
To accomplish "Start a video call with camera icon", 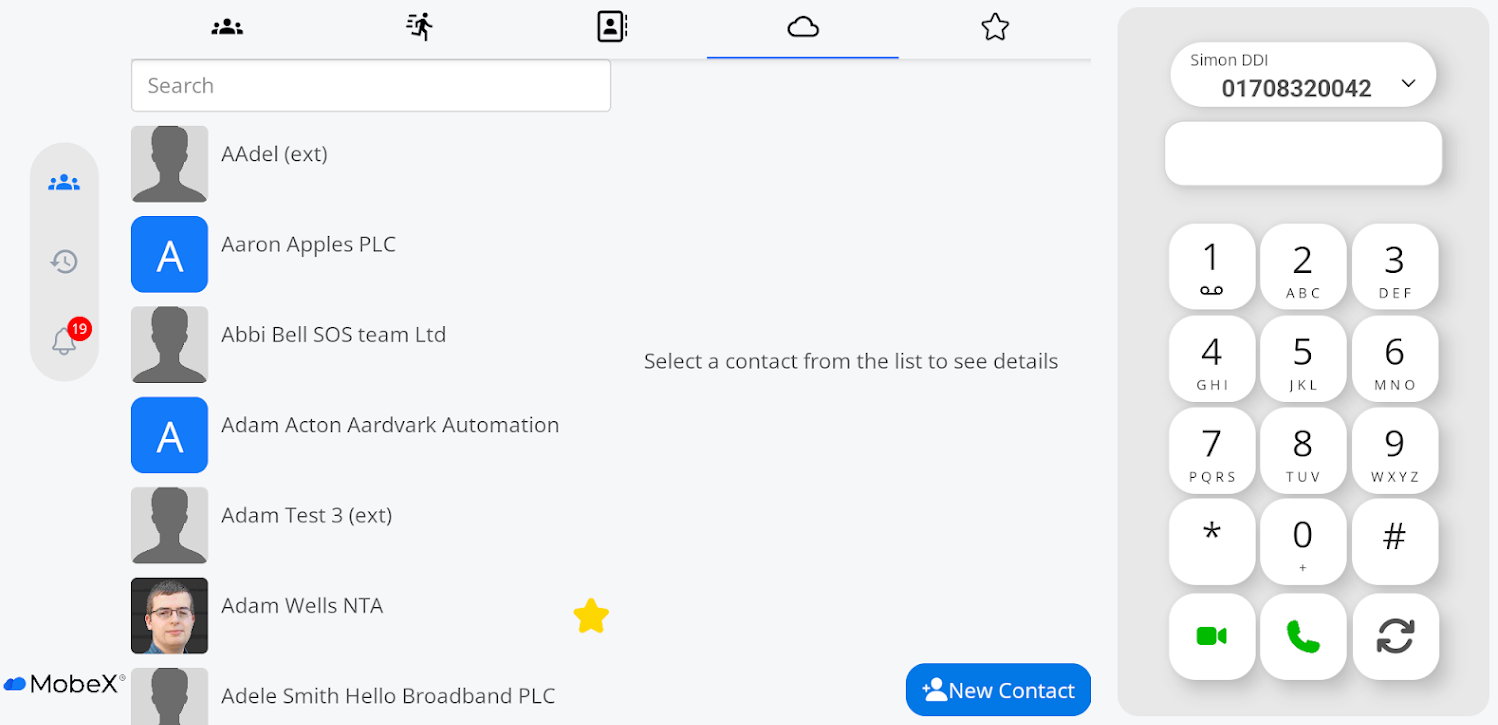I will point(1211,636).
